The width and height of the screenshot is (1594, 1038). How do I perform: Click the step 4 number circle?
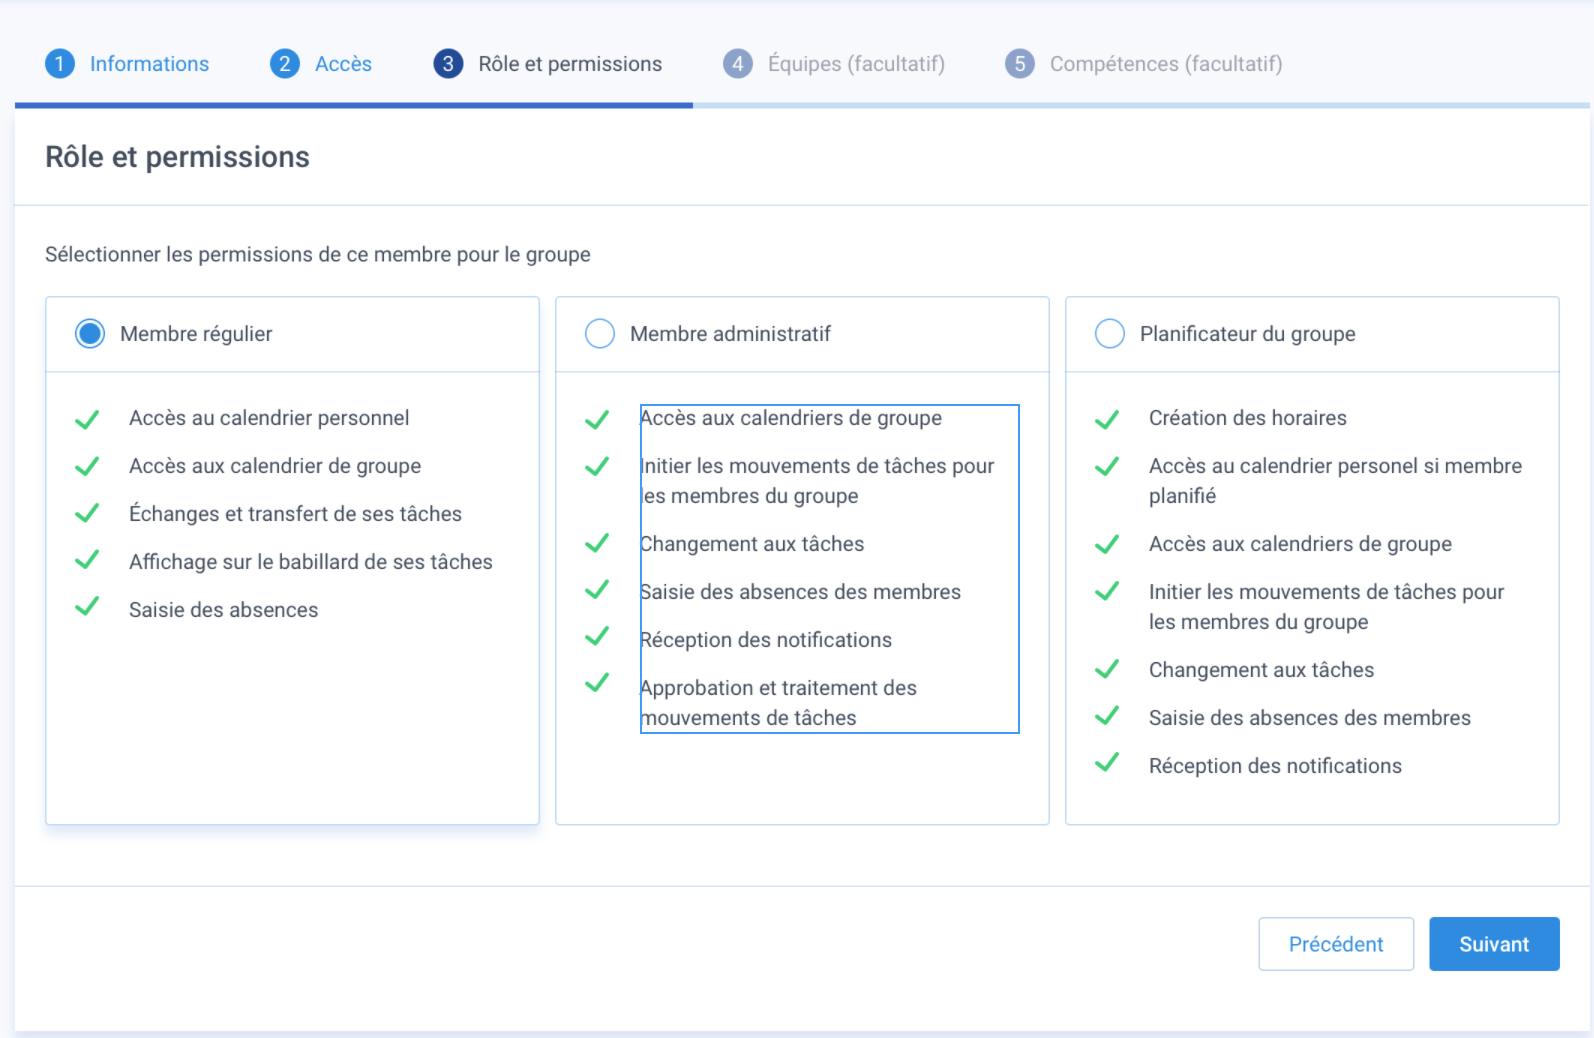pyautogui.click(x=738, y=64)
